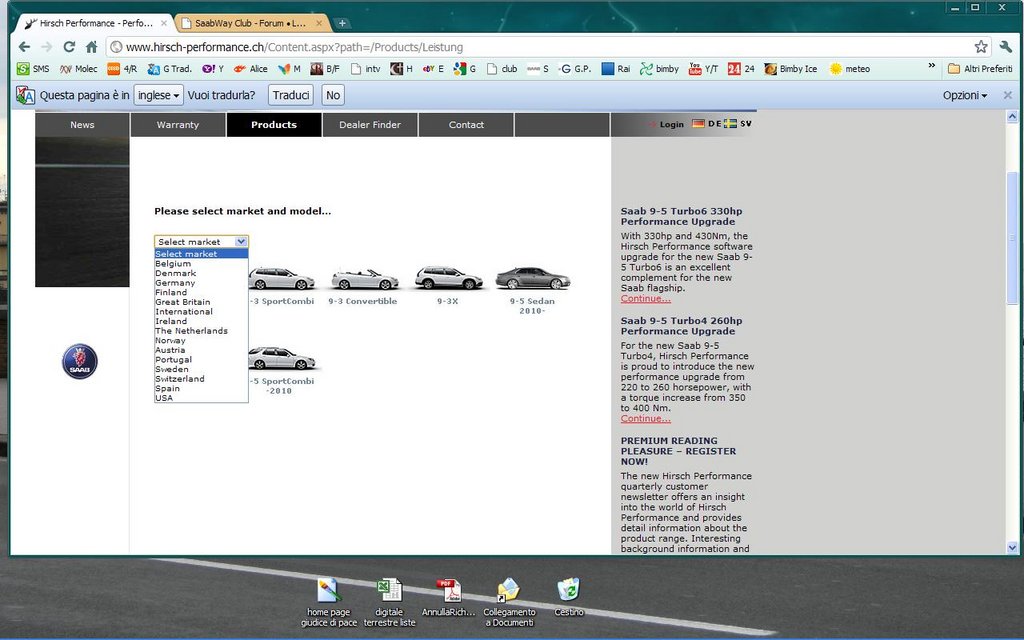Open the Saab logo badge

click(80, 361)
